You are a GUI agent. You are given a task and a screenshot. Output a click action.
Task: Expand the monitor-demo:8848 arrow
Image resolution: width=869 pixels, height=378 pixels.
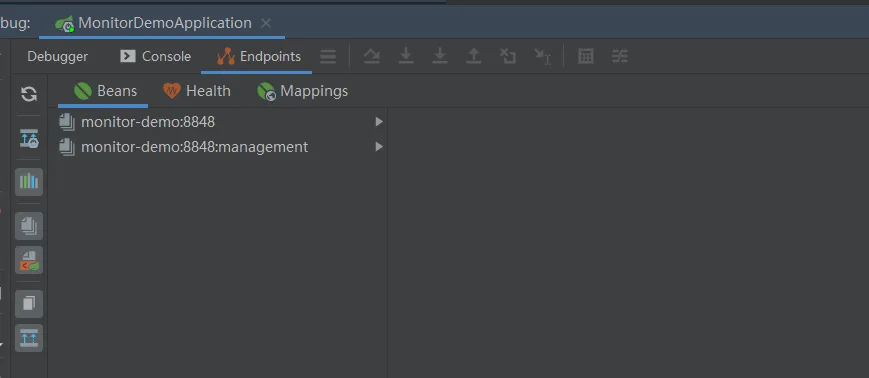pyautogui.click(x=379, y=121)
